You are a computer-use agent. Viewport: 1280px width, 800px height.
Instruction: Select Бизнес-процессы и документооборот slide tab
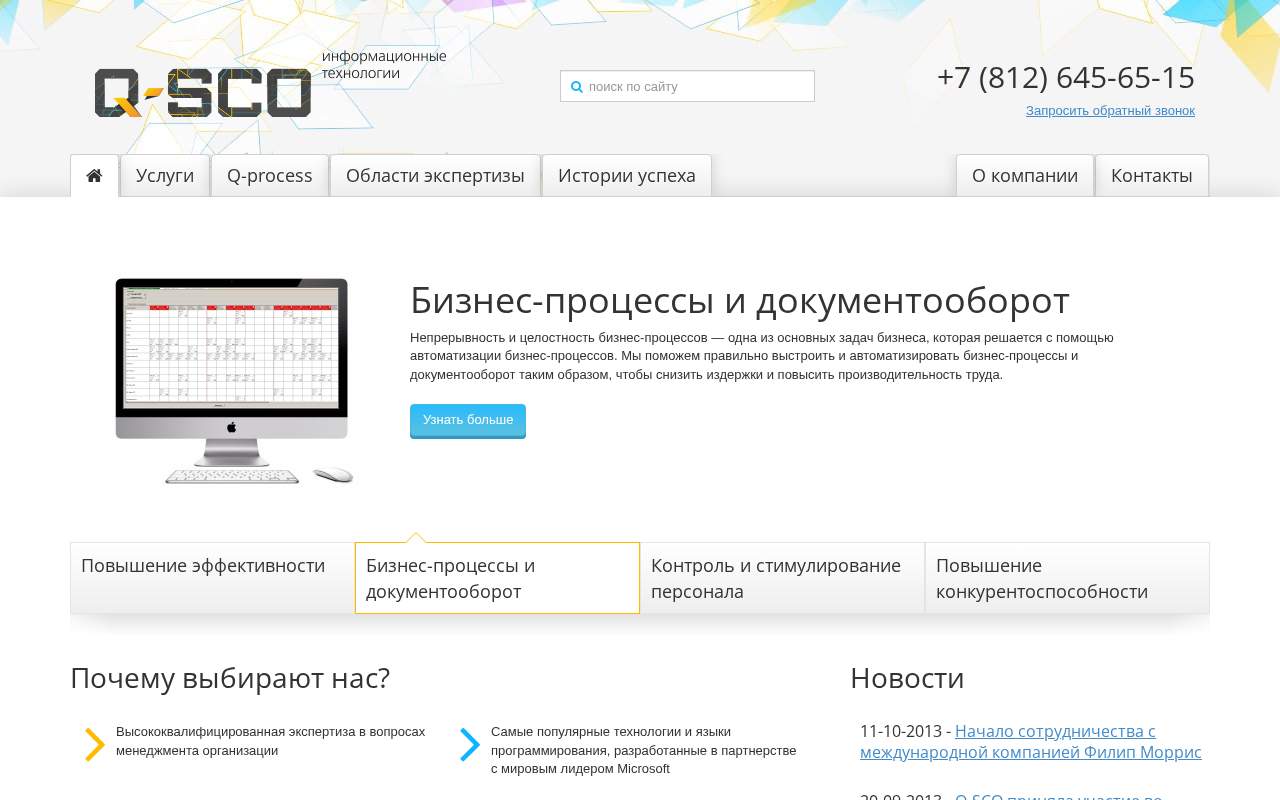497,578
